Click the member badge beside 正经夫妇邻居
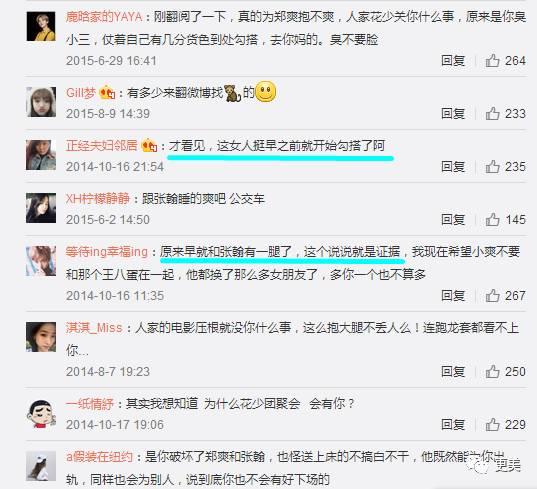The width and height of the screenshot is (537, 489). (x=149, y=146)
